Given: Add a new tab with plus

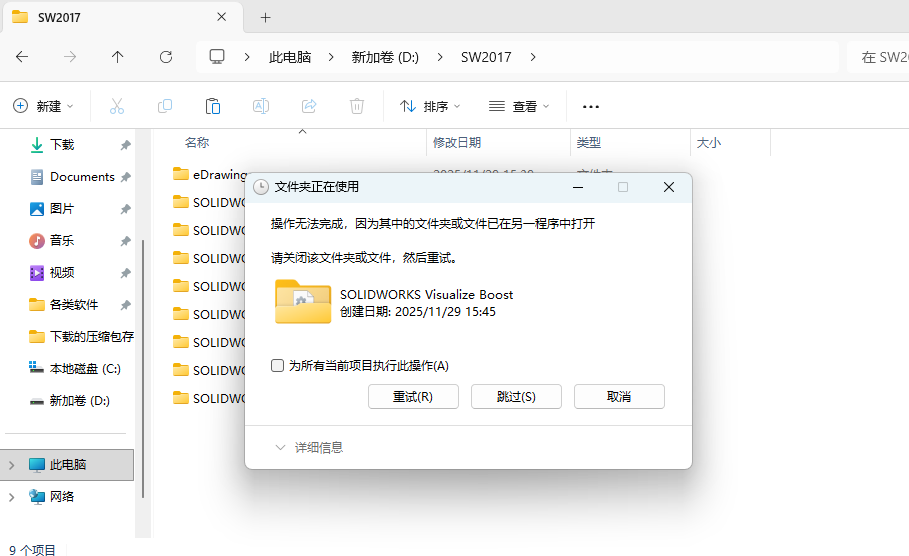Looking at the screenshot, I should click(266, 17).
